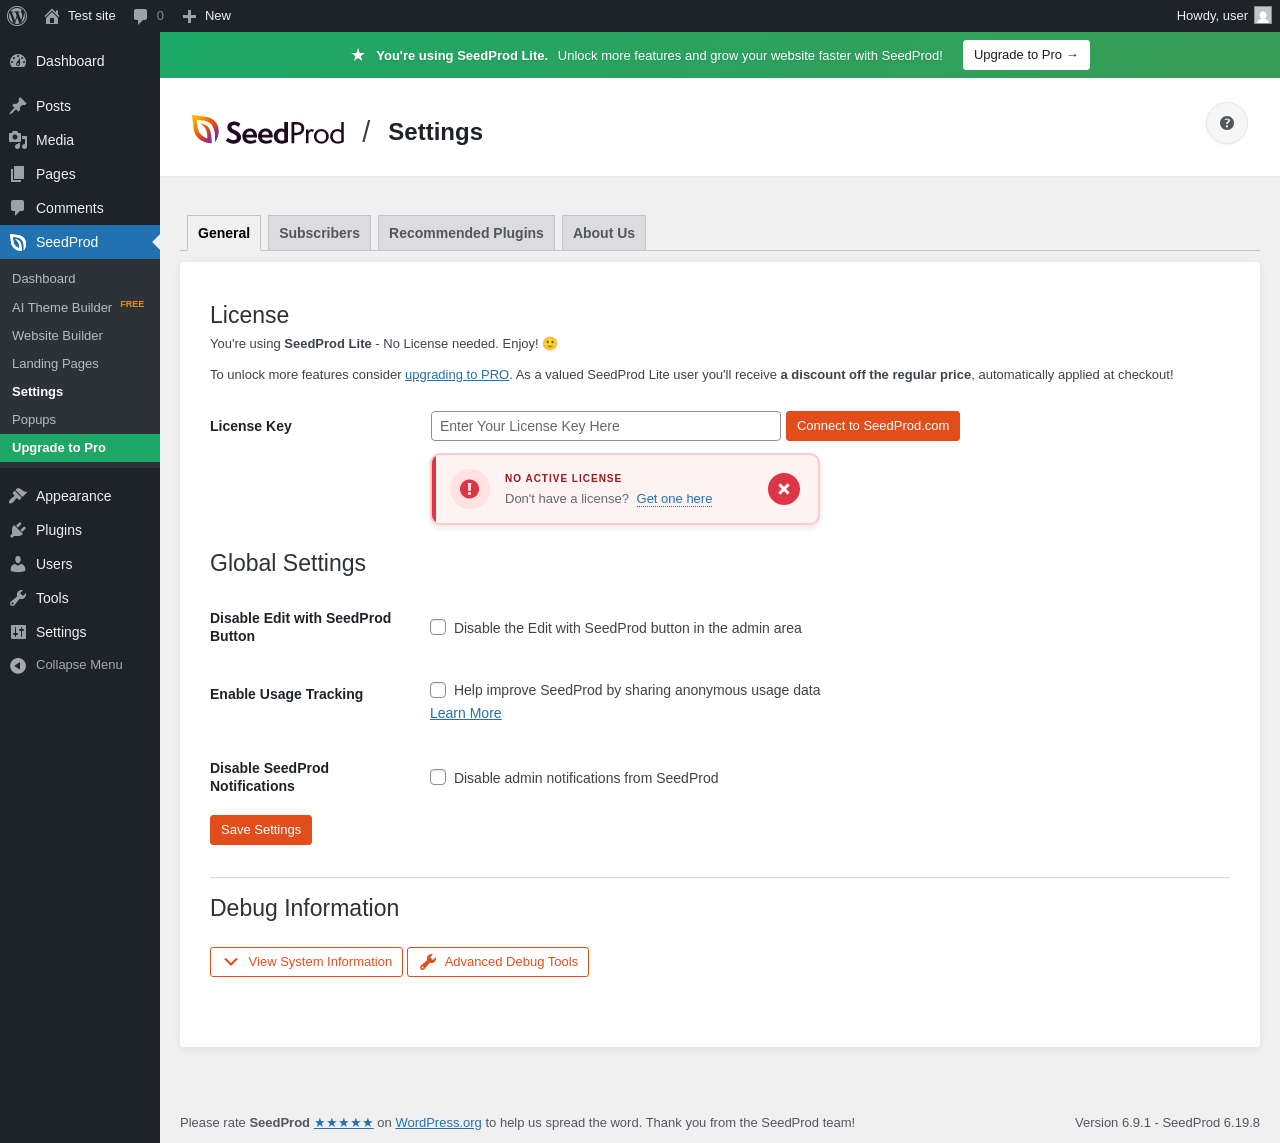The height and width of the screenshot is (1143, 1280).
Task: Click the Appearance paintbrush menu item
Action: pyautogui.click(x=73, y=496)
